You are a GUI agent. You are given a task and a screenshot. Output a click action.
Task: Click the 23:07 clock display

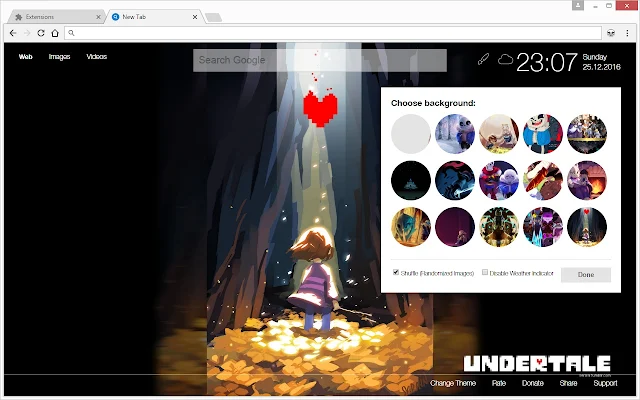pos(547,62)
